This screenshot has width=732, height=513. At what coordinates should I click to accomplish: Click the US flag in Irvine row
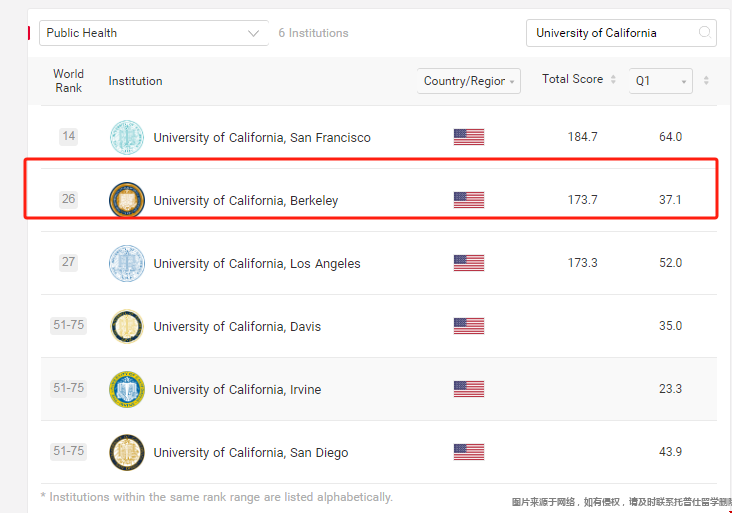pyautogui.click(x=469, y=389)
